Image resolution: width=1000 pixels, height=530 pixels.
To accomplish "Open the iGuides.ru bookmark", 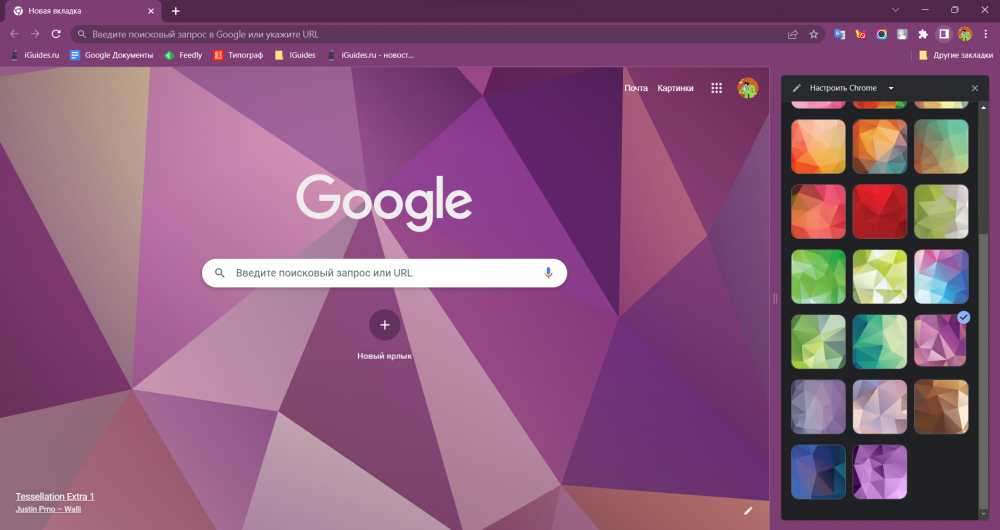I will point(36,55).
